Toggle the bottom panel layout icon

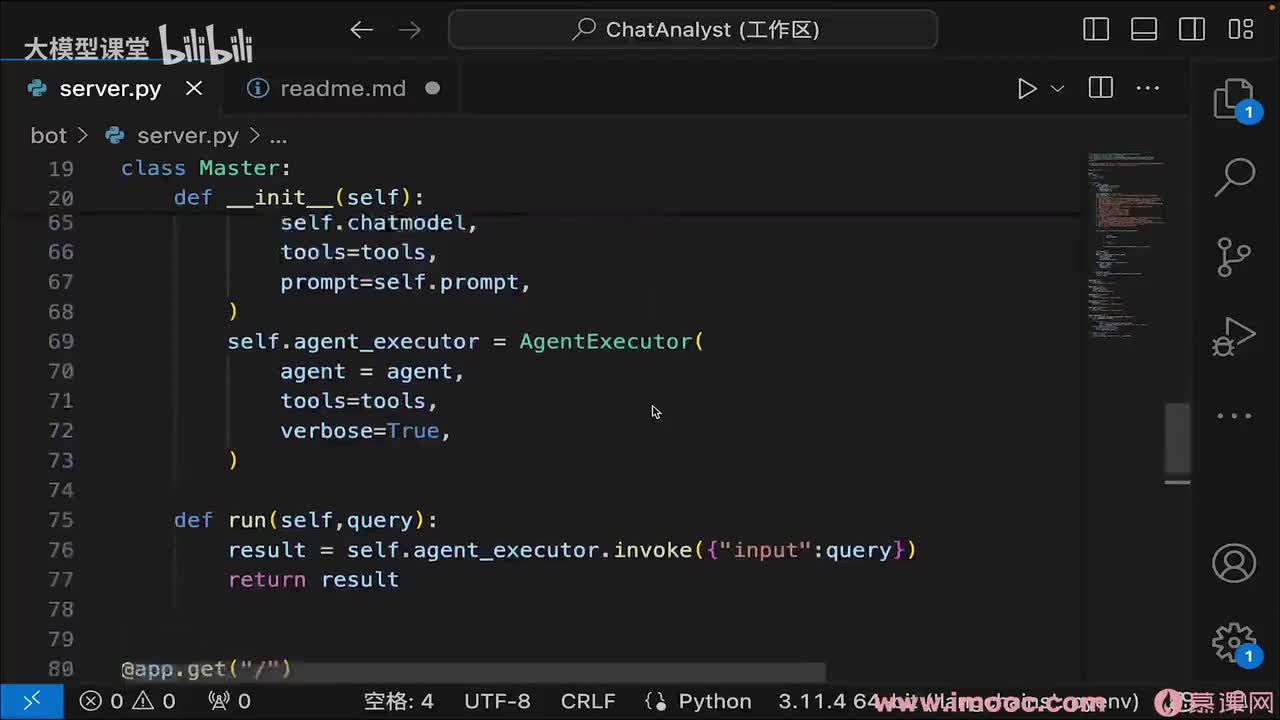pyautogui.click(x=1144, y=30)
